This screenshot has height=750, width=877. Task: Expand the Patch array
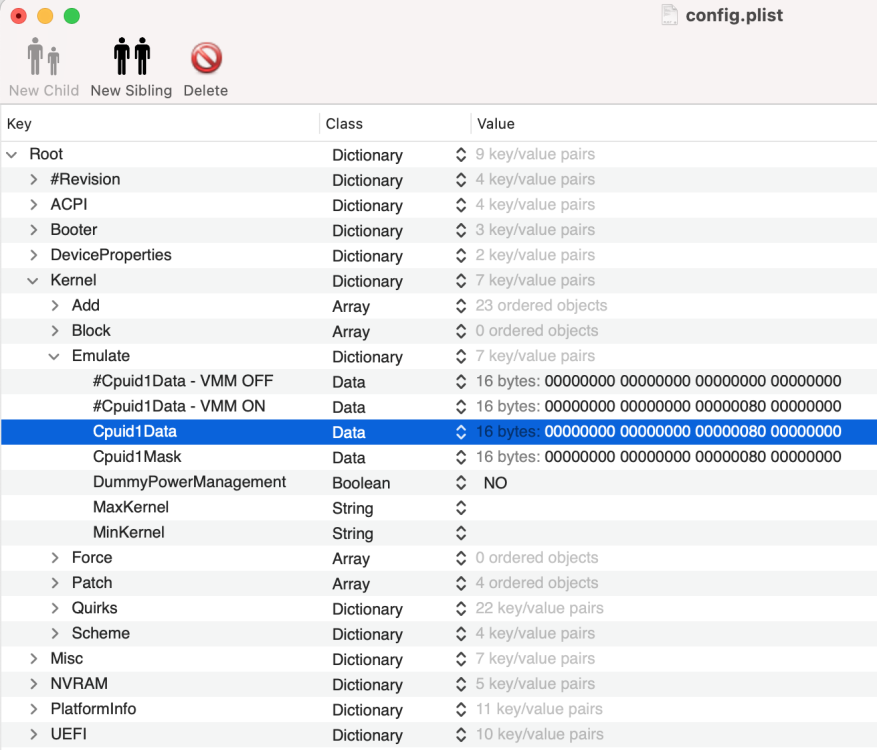[55, 583]
